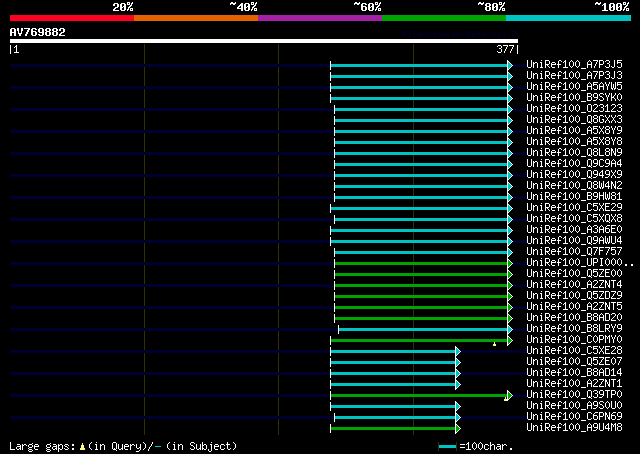The height and width of the screenshot is (454, 640).
Task: Select the UniRef100_B9HW81 label
Action: click(574, 196)
